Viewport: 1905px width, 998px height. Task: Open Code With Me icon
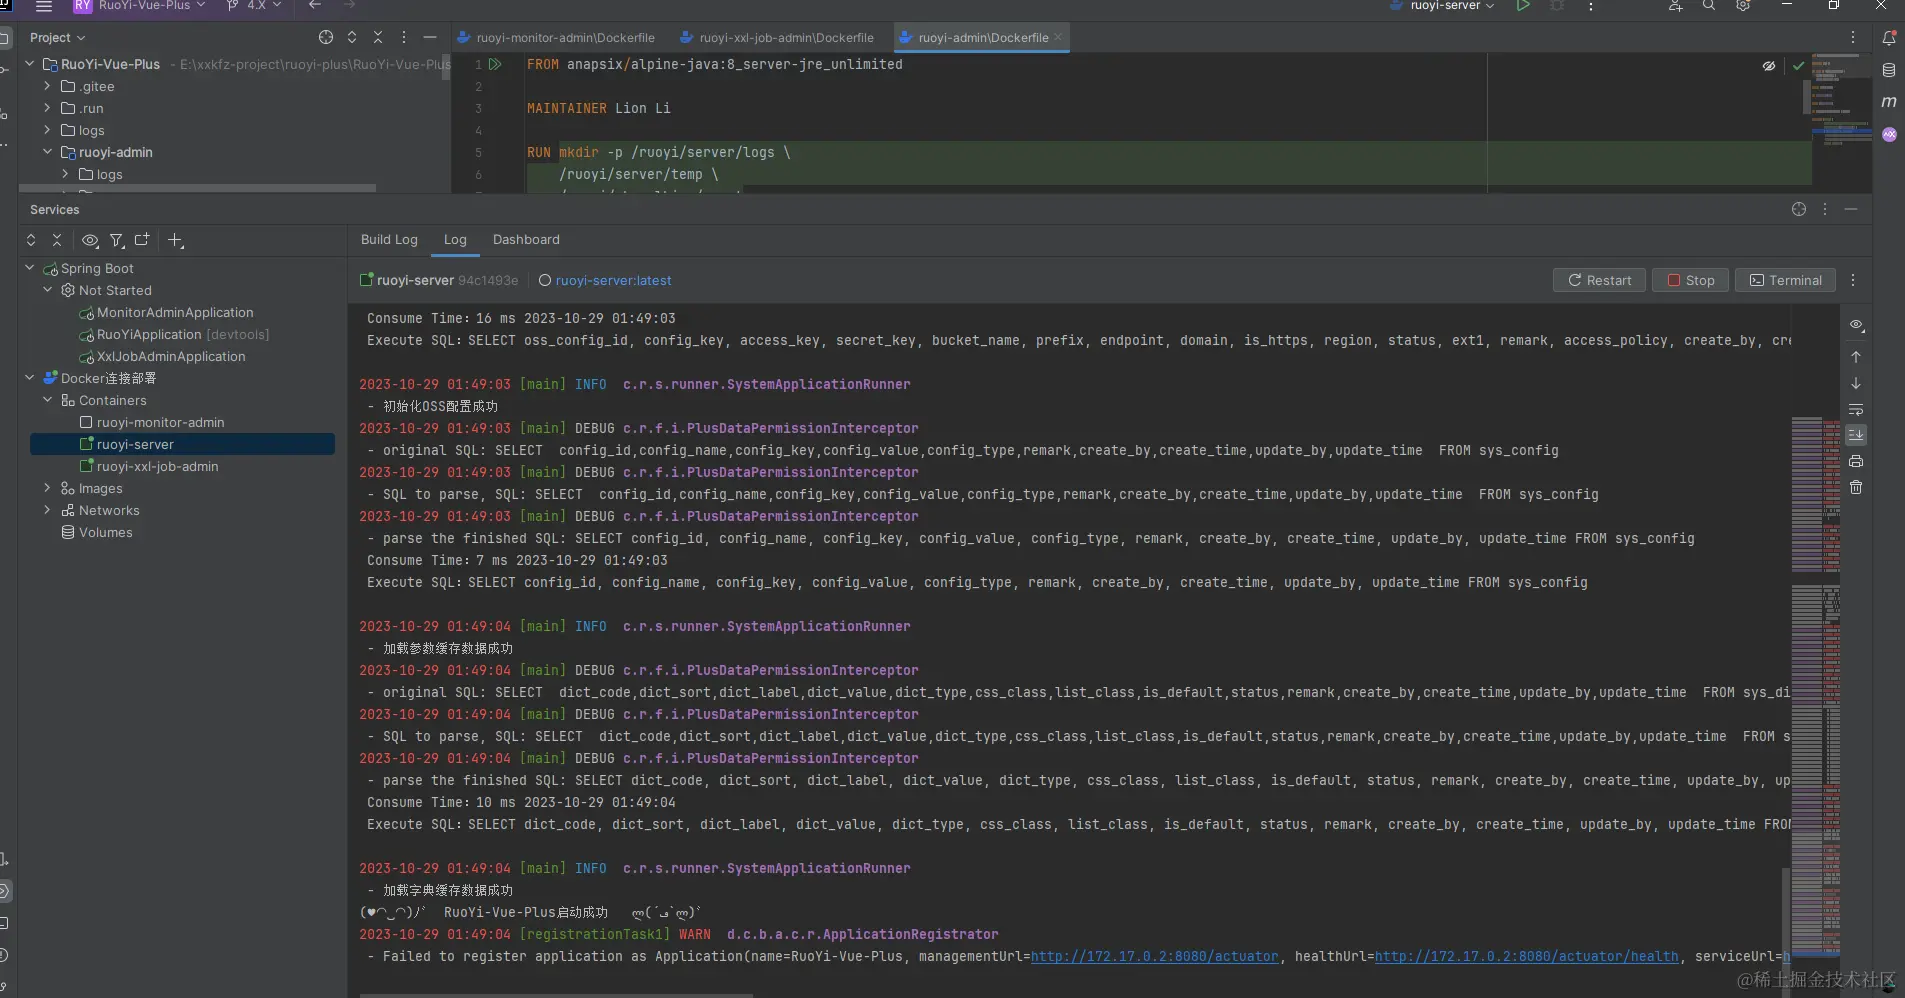[x=1675, y=6]
